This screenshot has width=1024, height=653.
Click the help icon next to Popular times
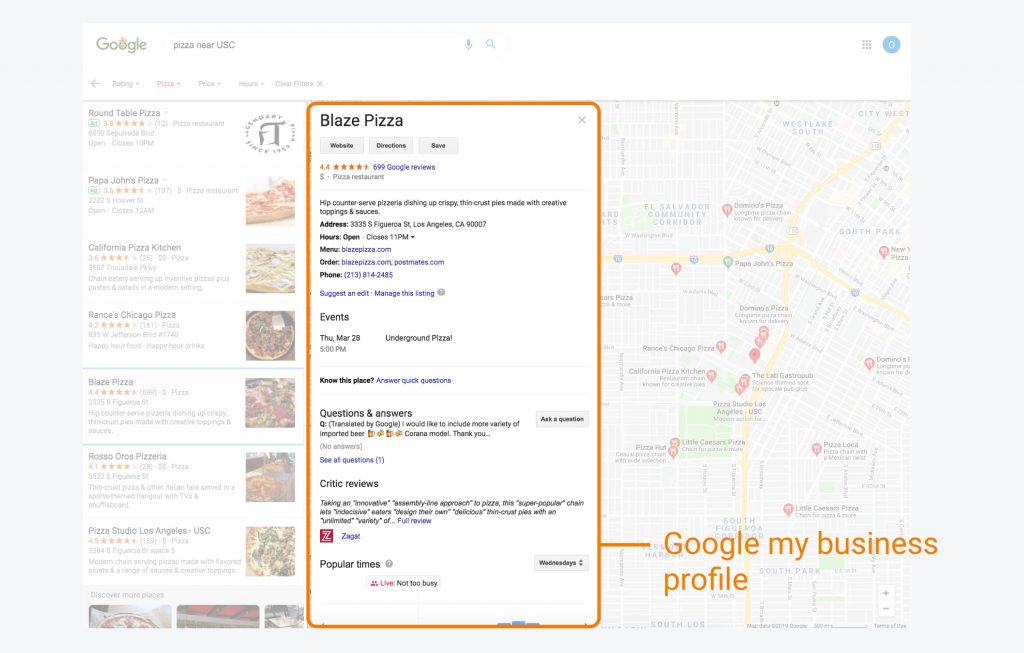pyautogui.click(x=389, y=564)
